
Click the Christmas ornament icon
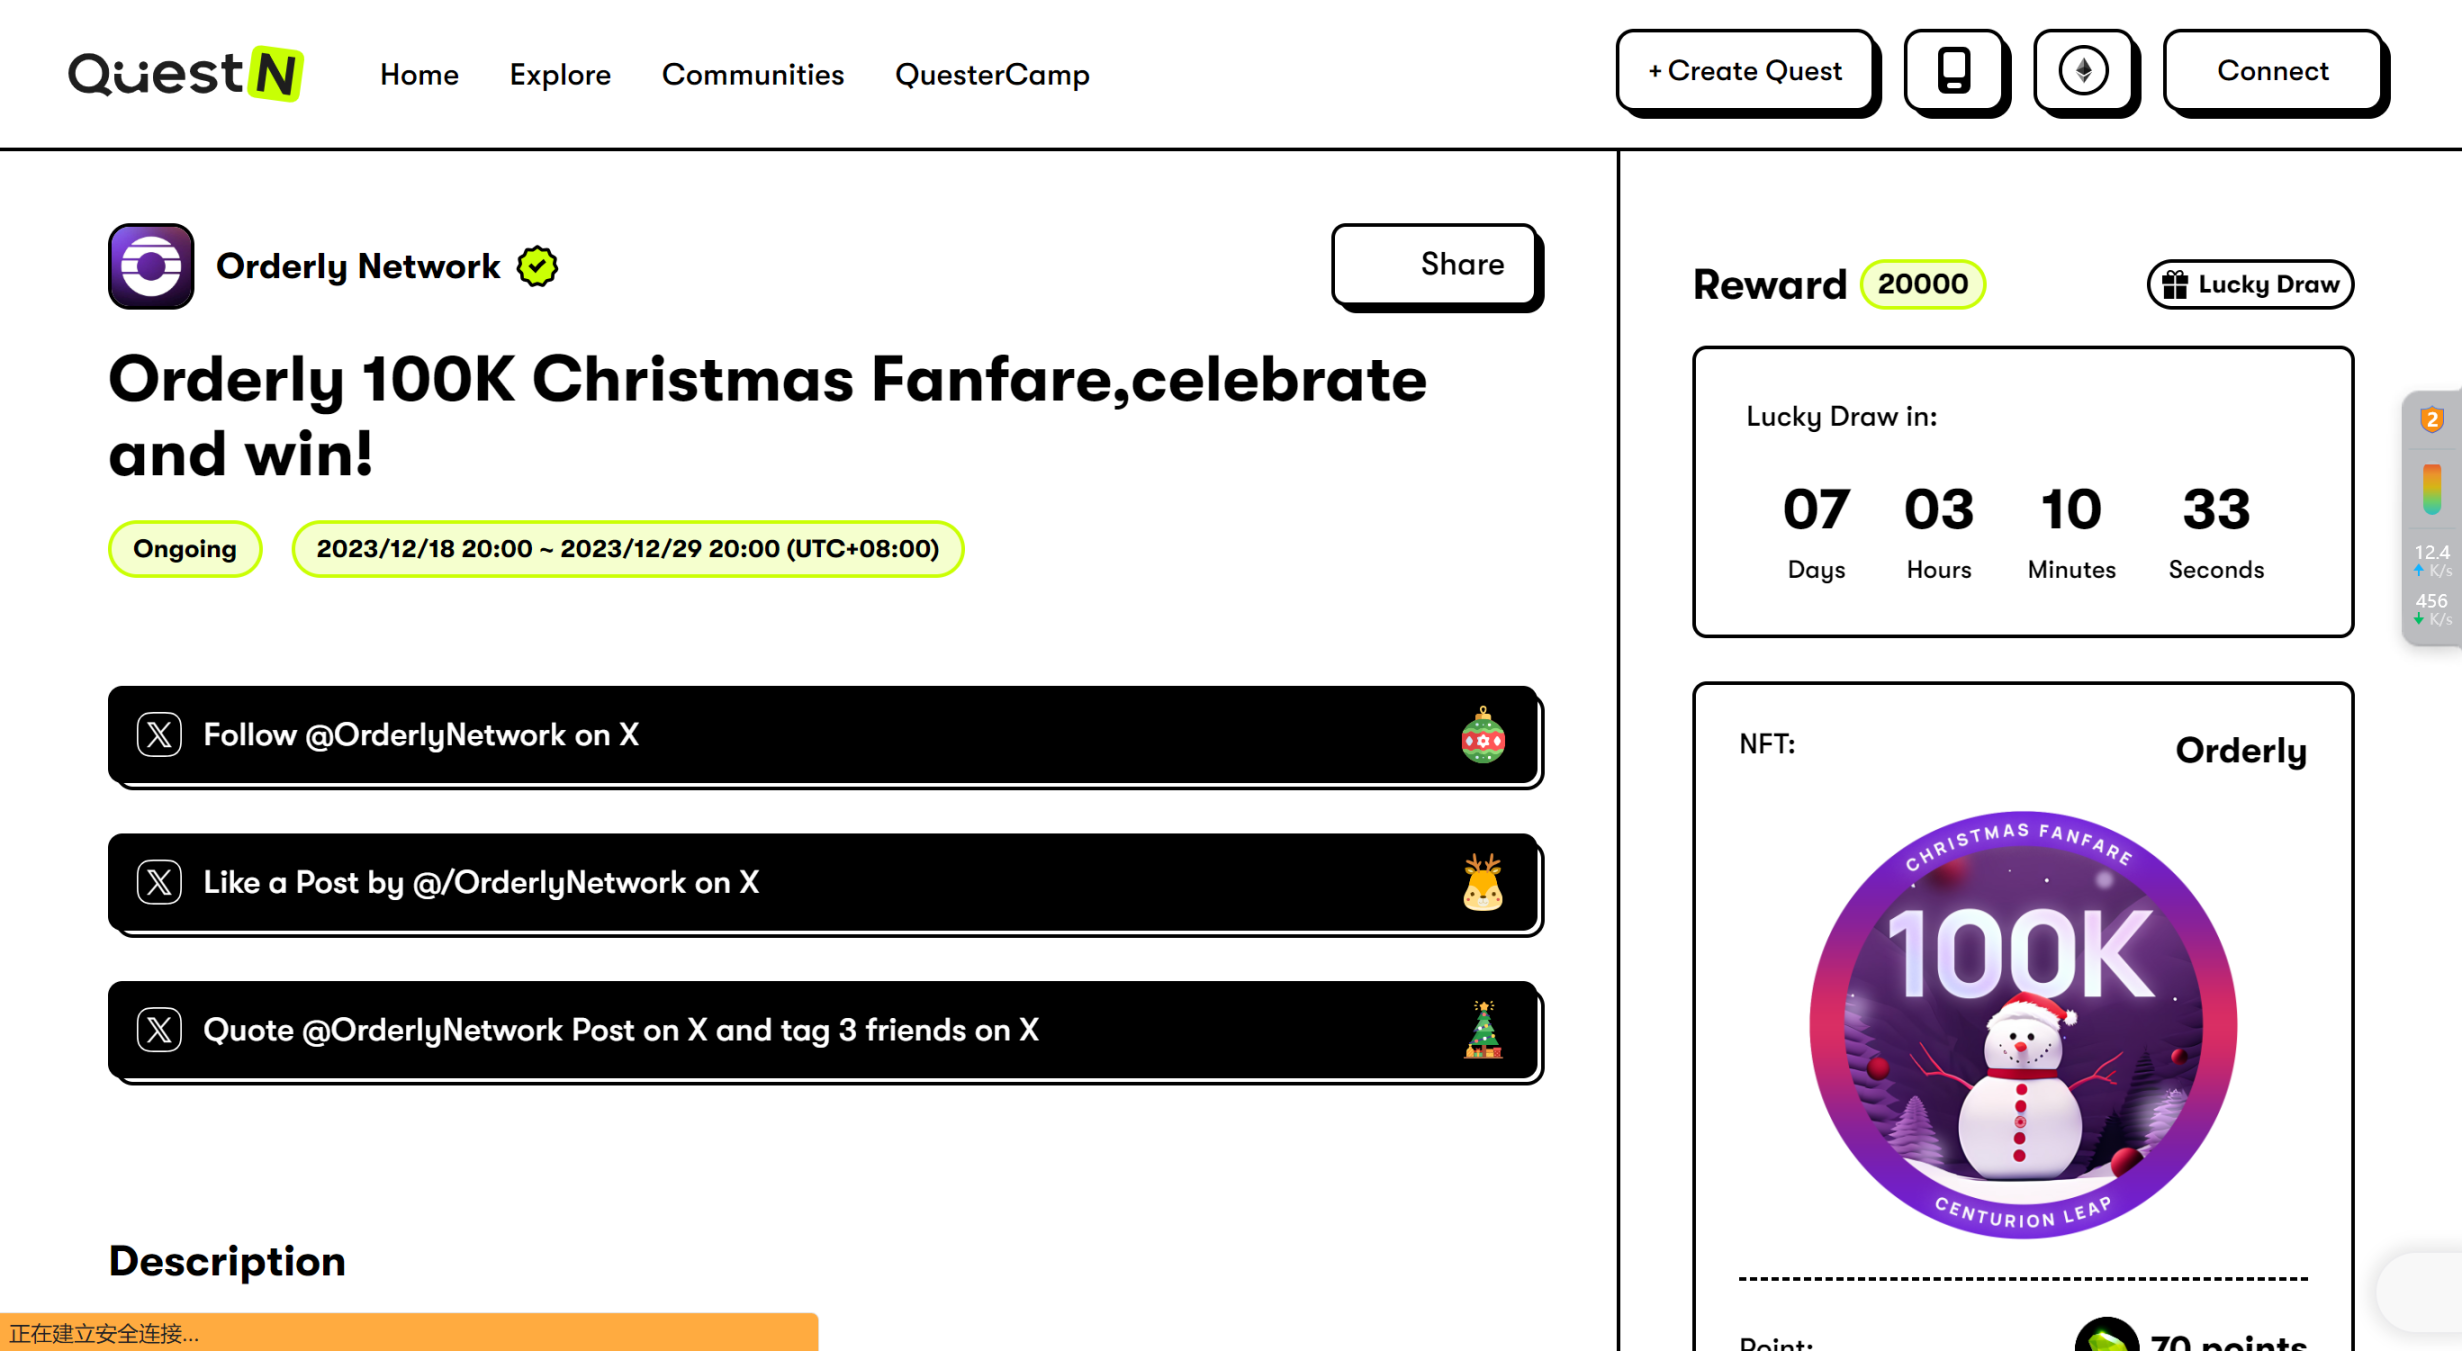point(1482,735)
